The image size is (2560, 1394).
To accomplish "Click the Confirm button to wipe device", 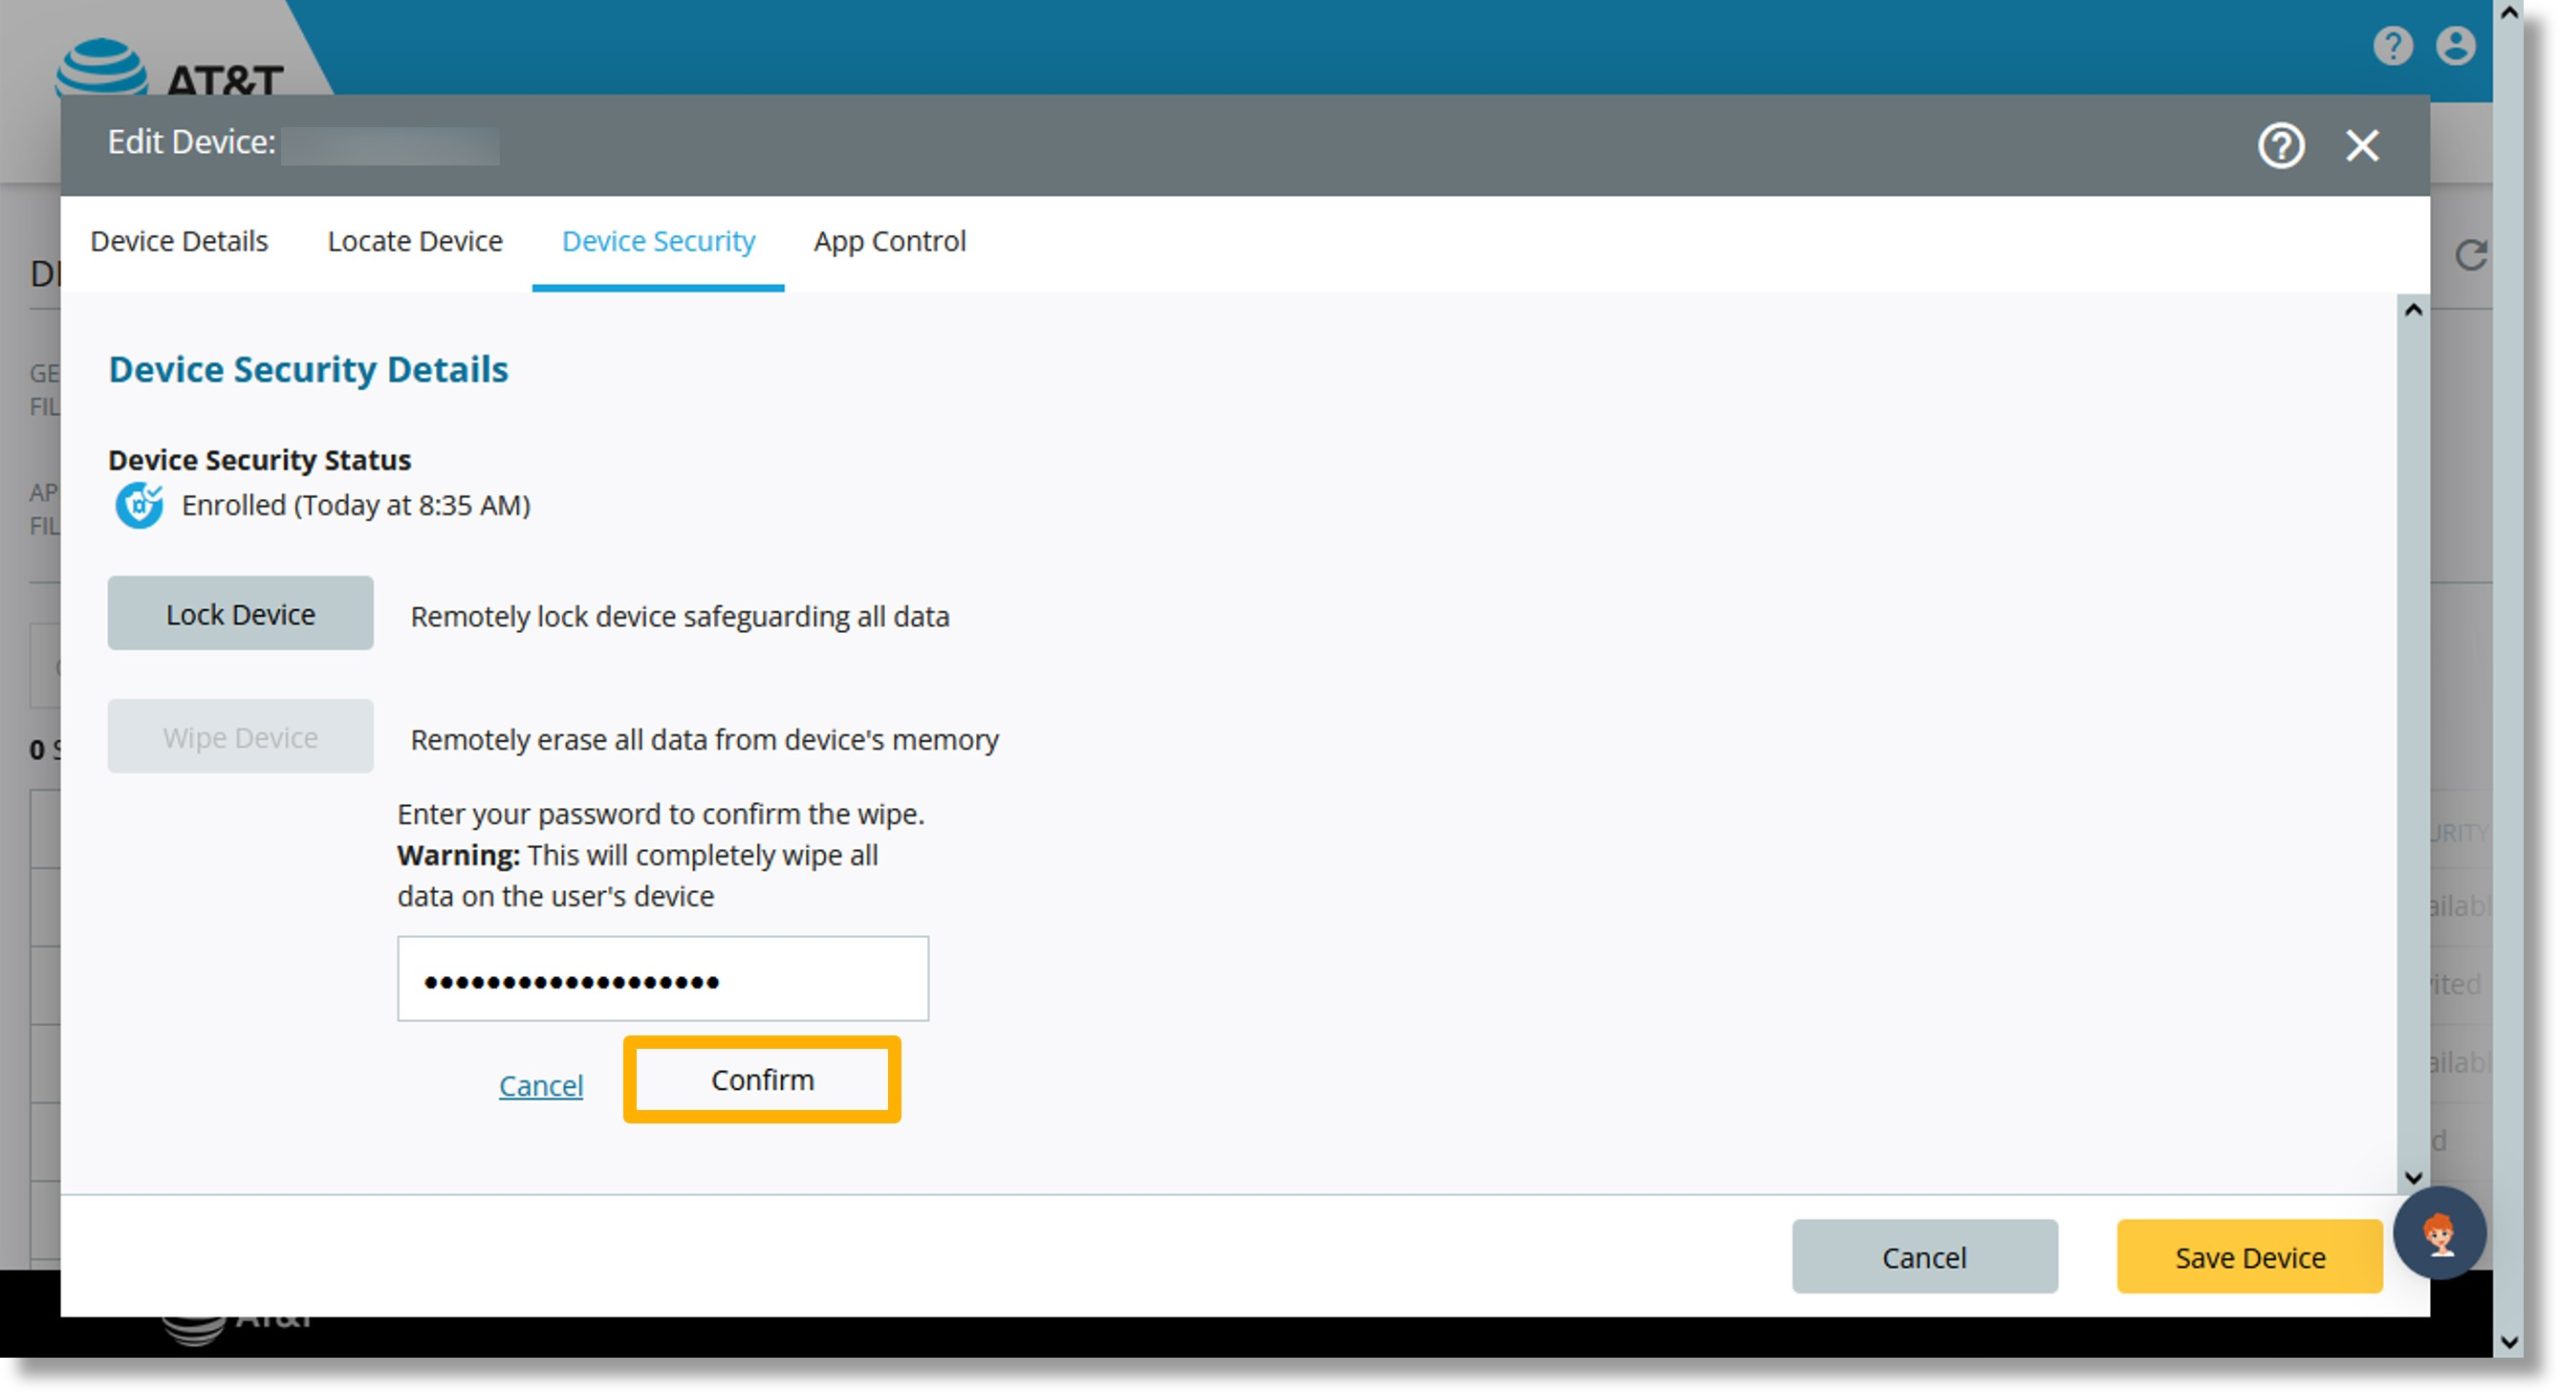I will 762,1080.
